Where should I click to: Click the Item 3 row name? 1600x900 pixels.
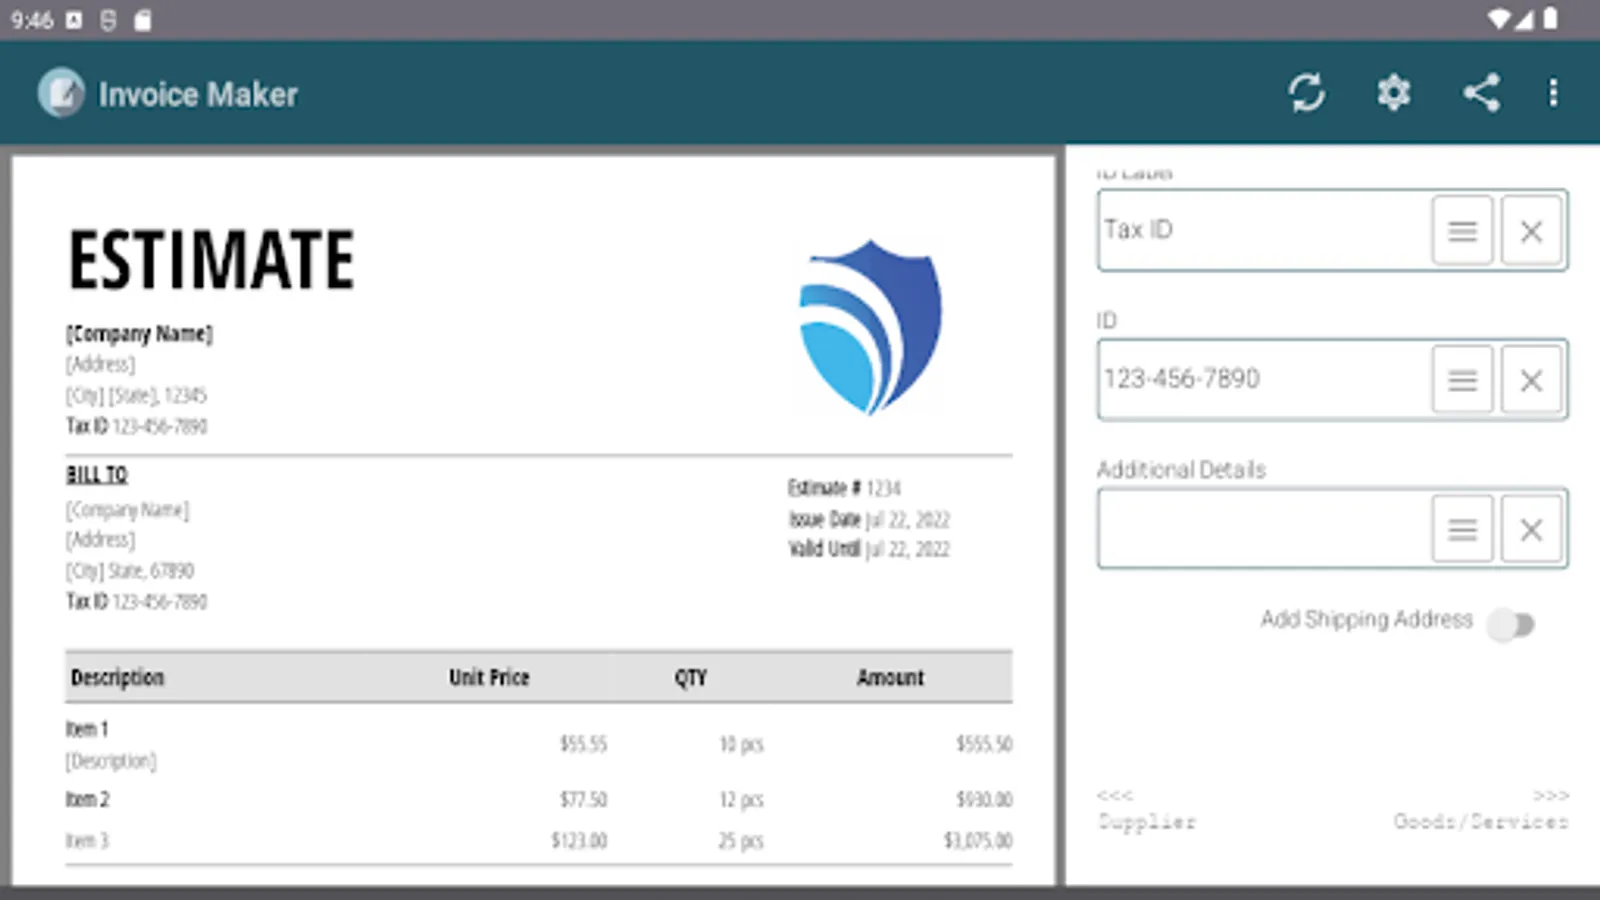87,840
